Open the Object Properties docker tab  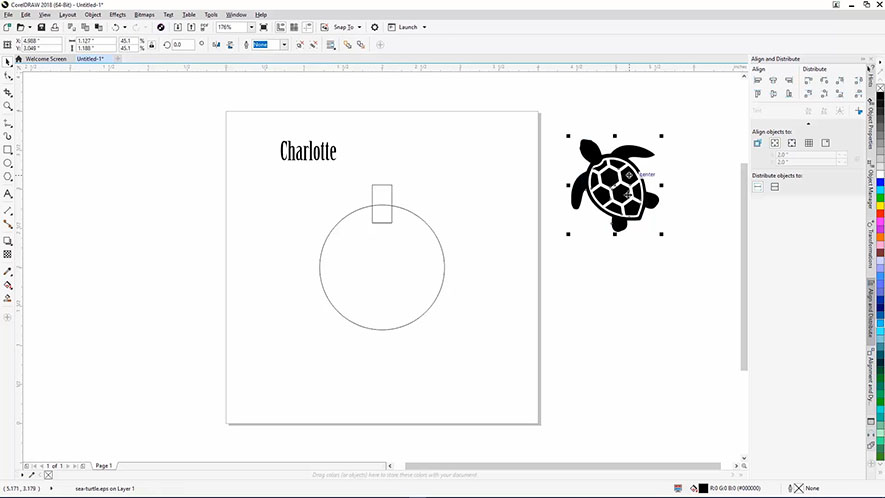point(870,123)
